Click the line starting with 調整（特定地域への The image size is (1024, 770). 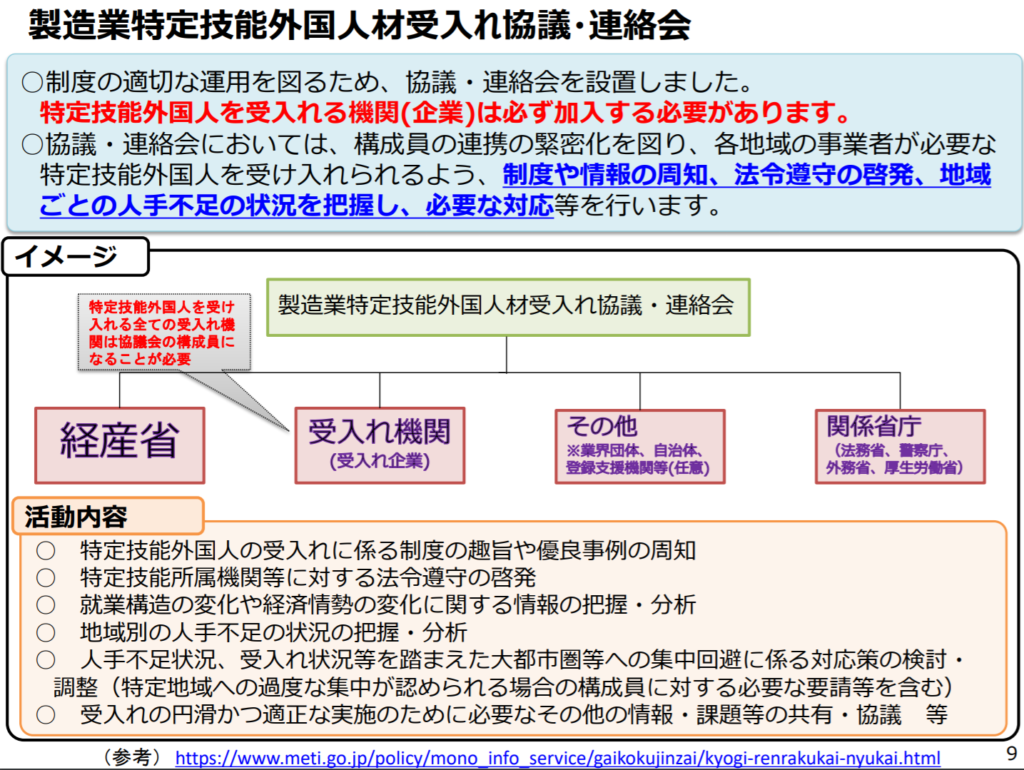coord(503,688)
